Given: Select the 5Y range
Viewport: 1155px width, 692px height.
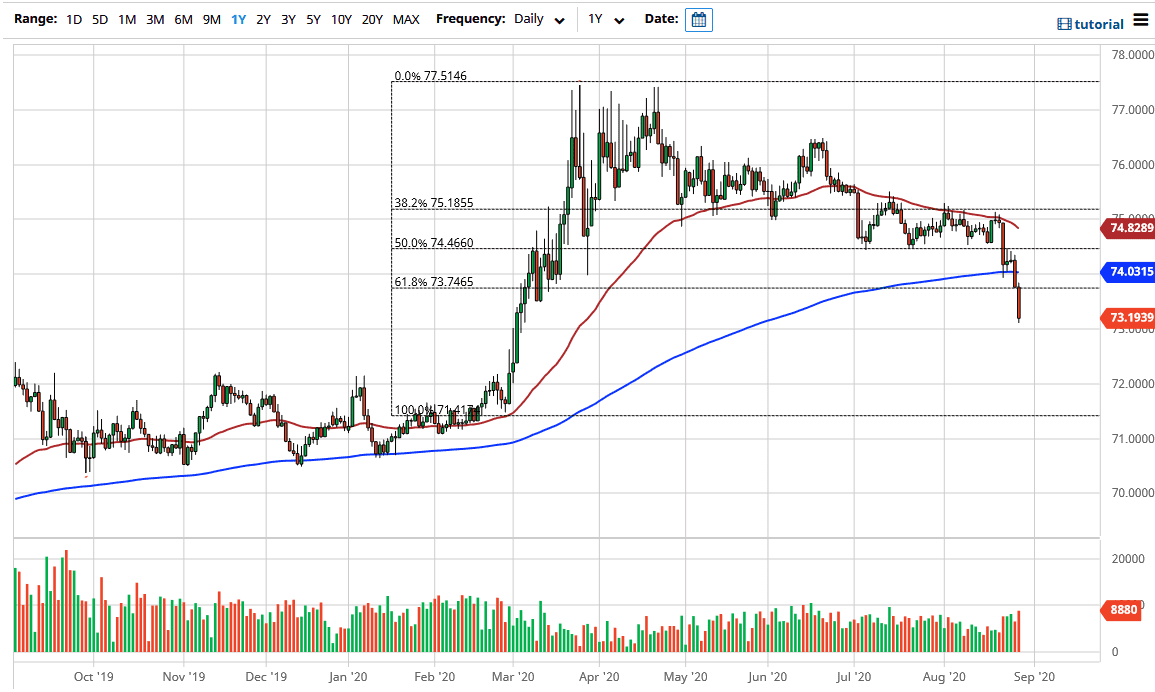Looking at the screenshot, I should tap(313, 20).
